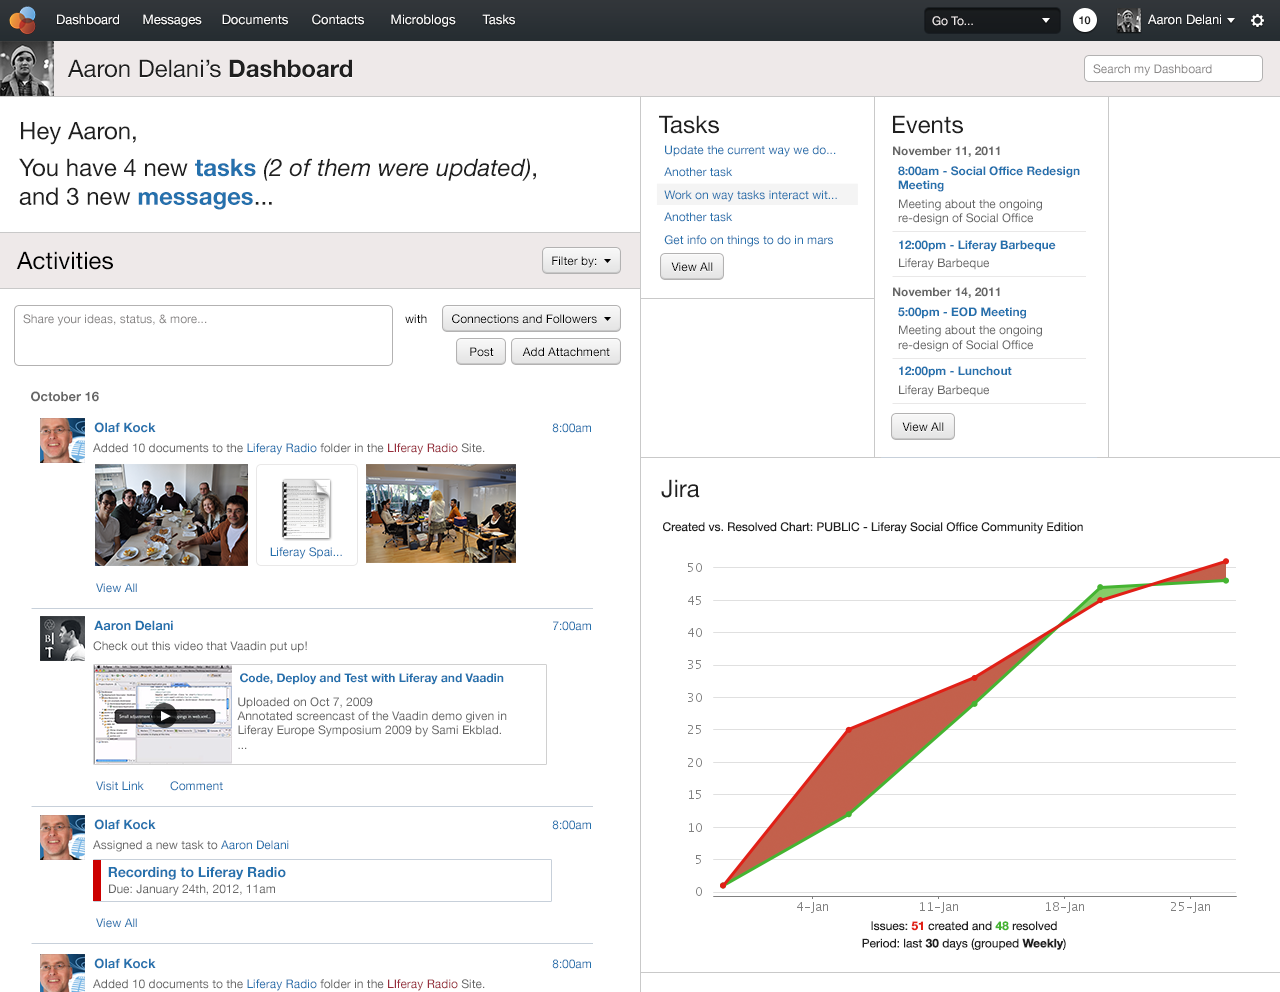Click the Post button
The height and width of the screenshot is (992, 1280).
pyautogui.click(x=480, y=351)
